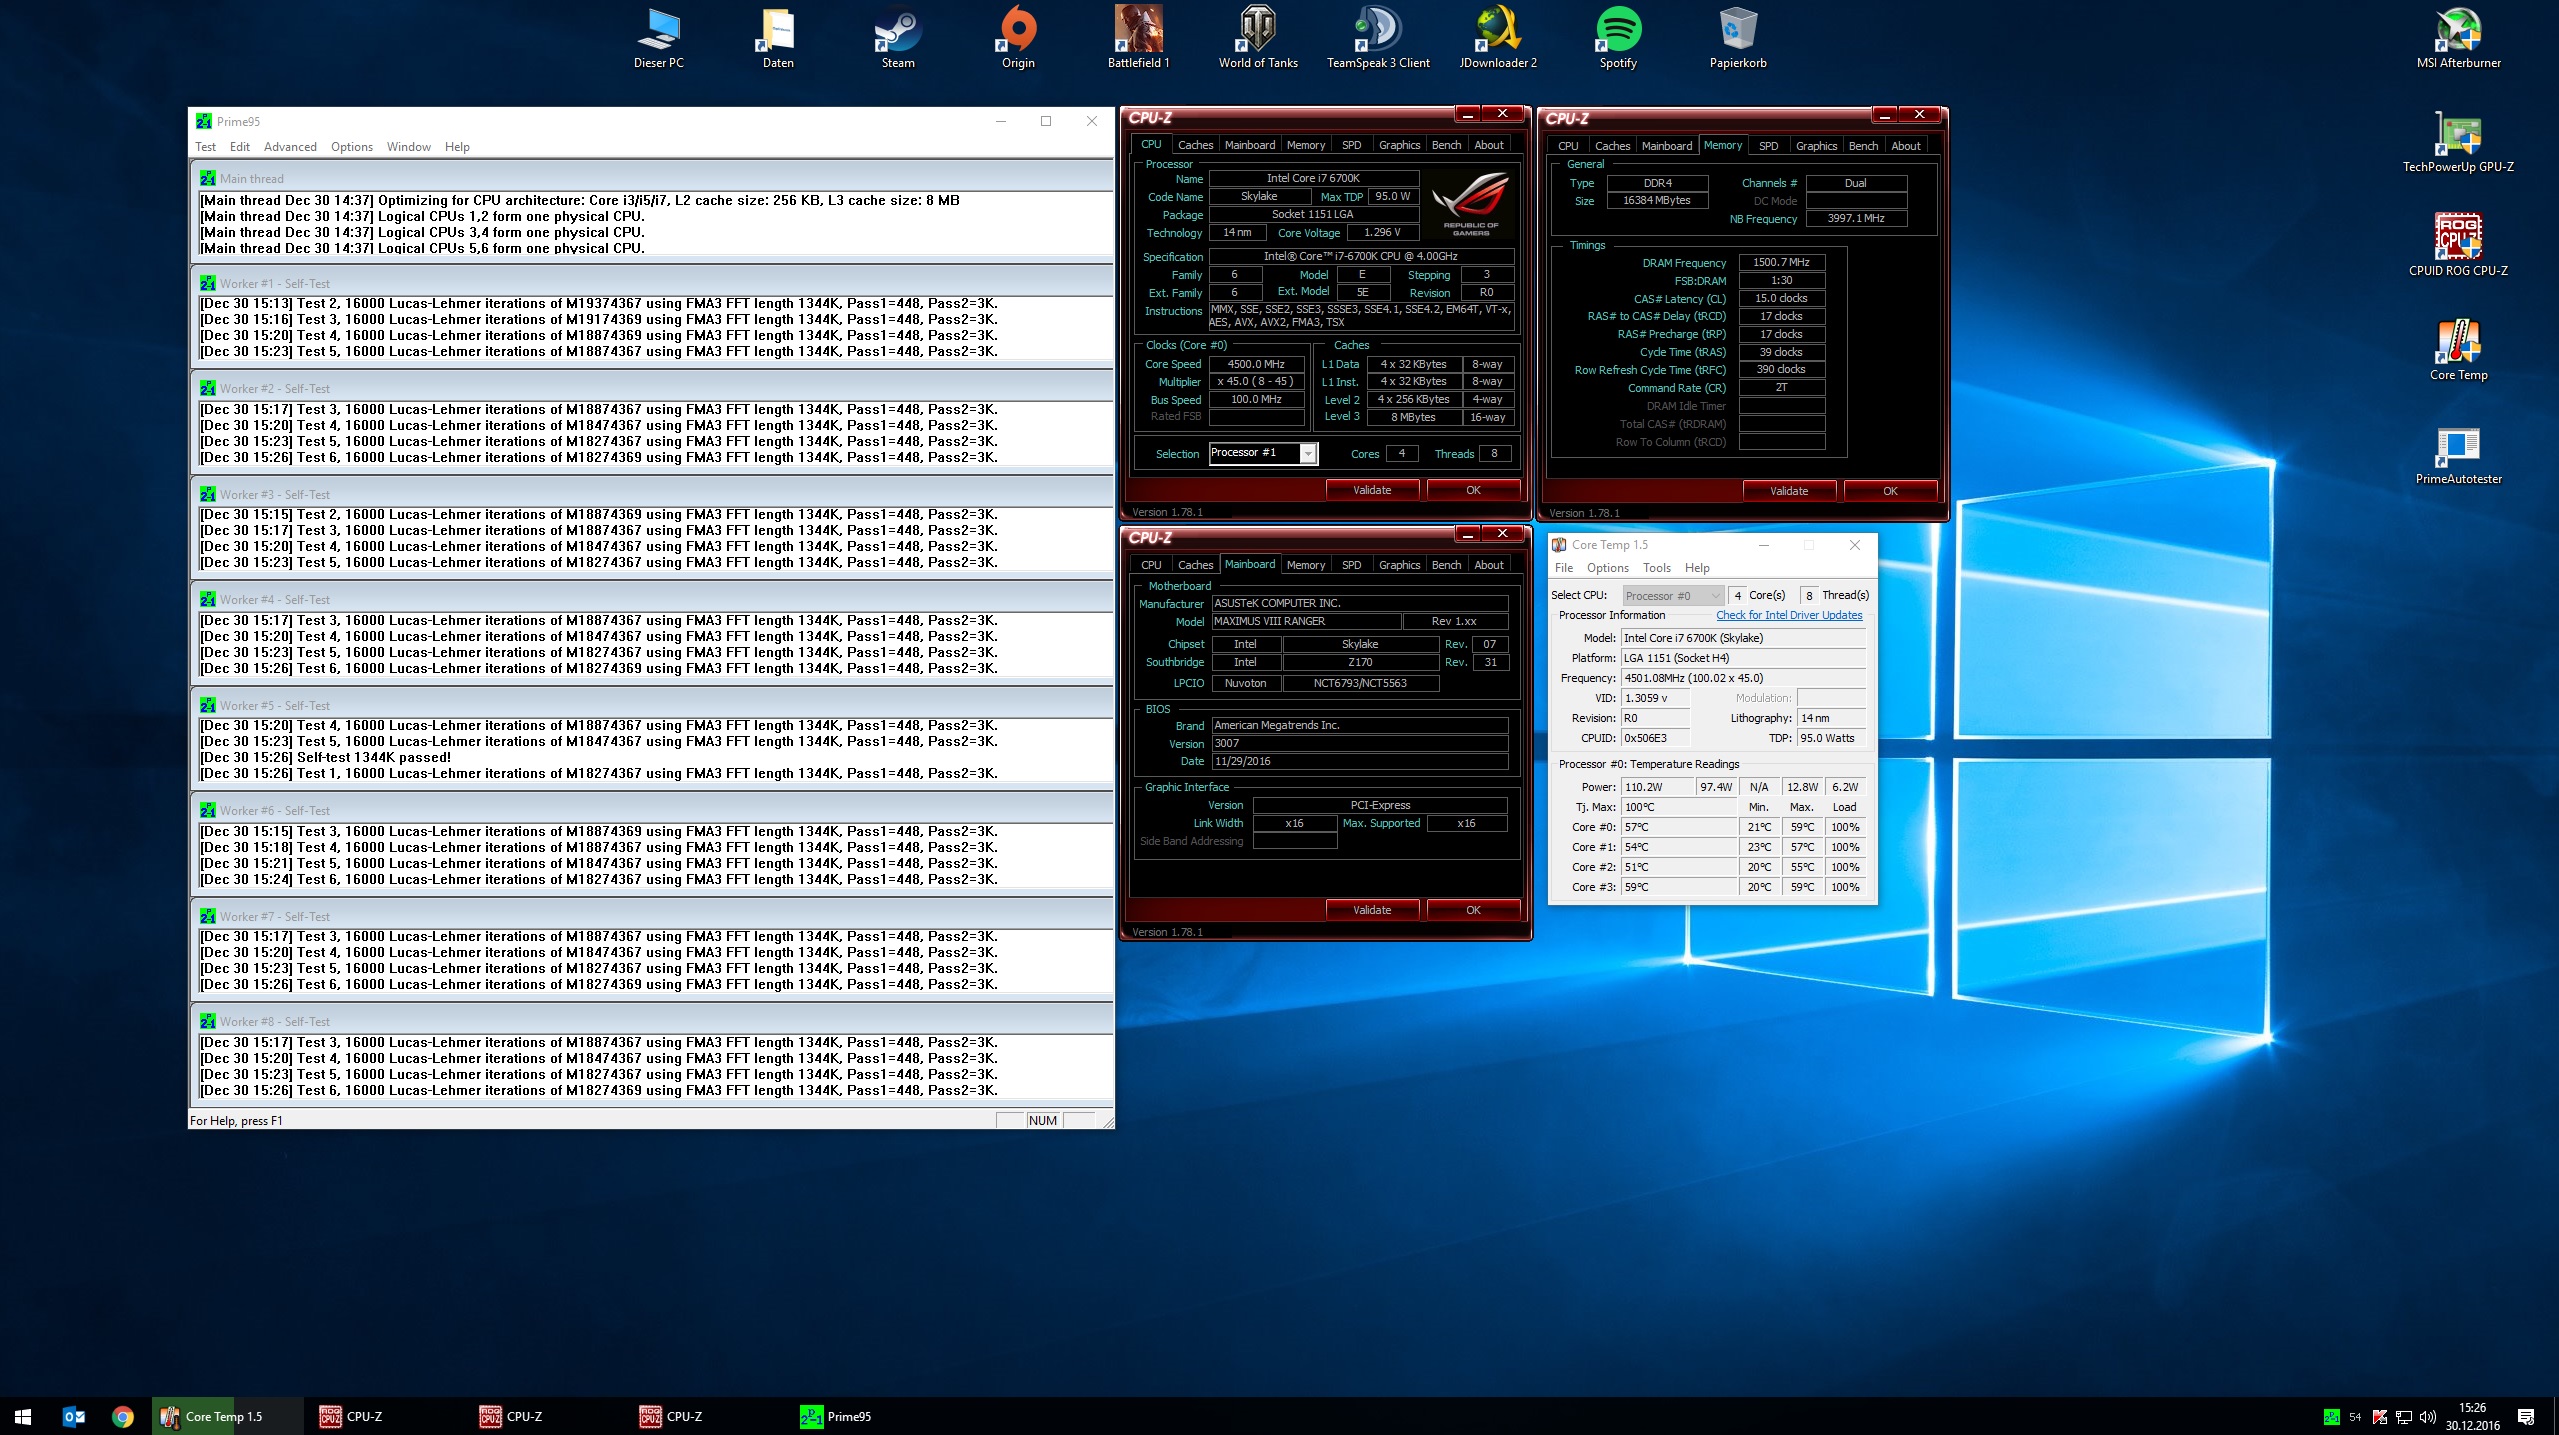Click Validate in the Mainboard CPU-Z window
The width and height of the screenshot is (2559, 1435).
coord(1372,910)
